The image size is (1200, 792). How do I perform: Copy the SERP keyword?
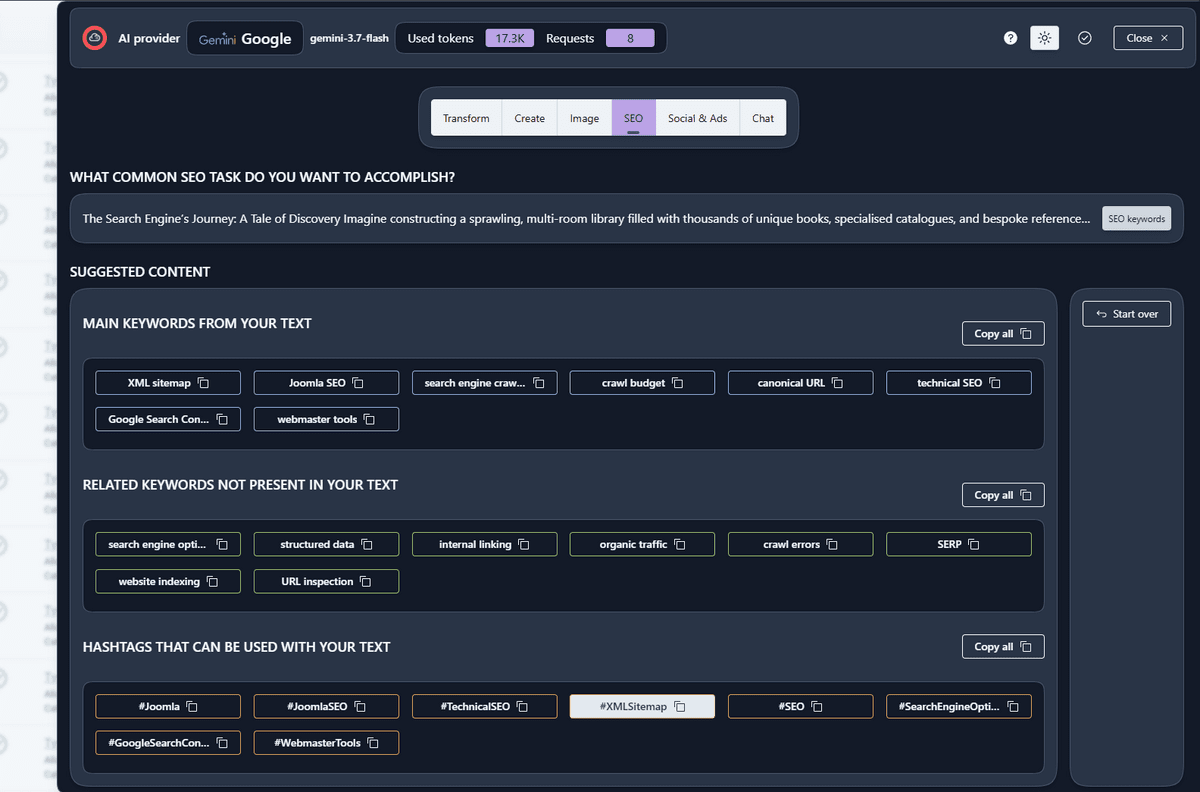coord(958,544)
